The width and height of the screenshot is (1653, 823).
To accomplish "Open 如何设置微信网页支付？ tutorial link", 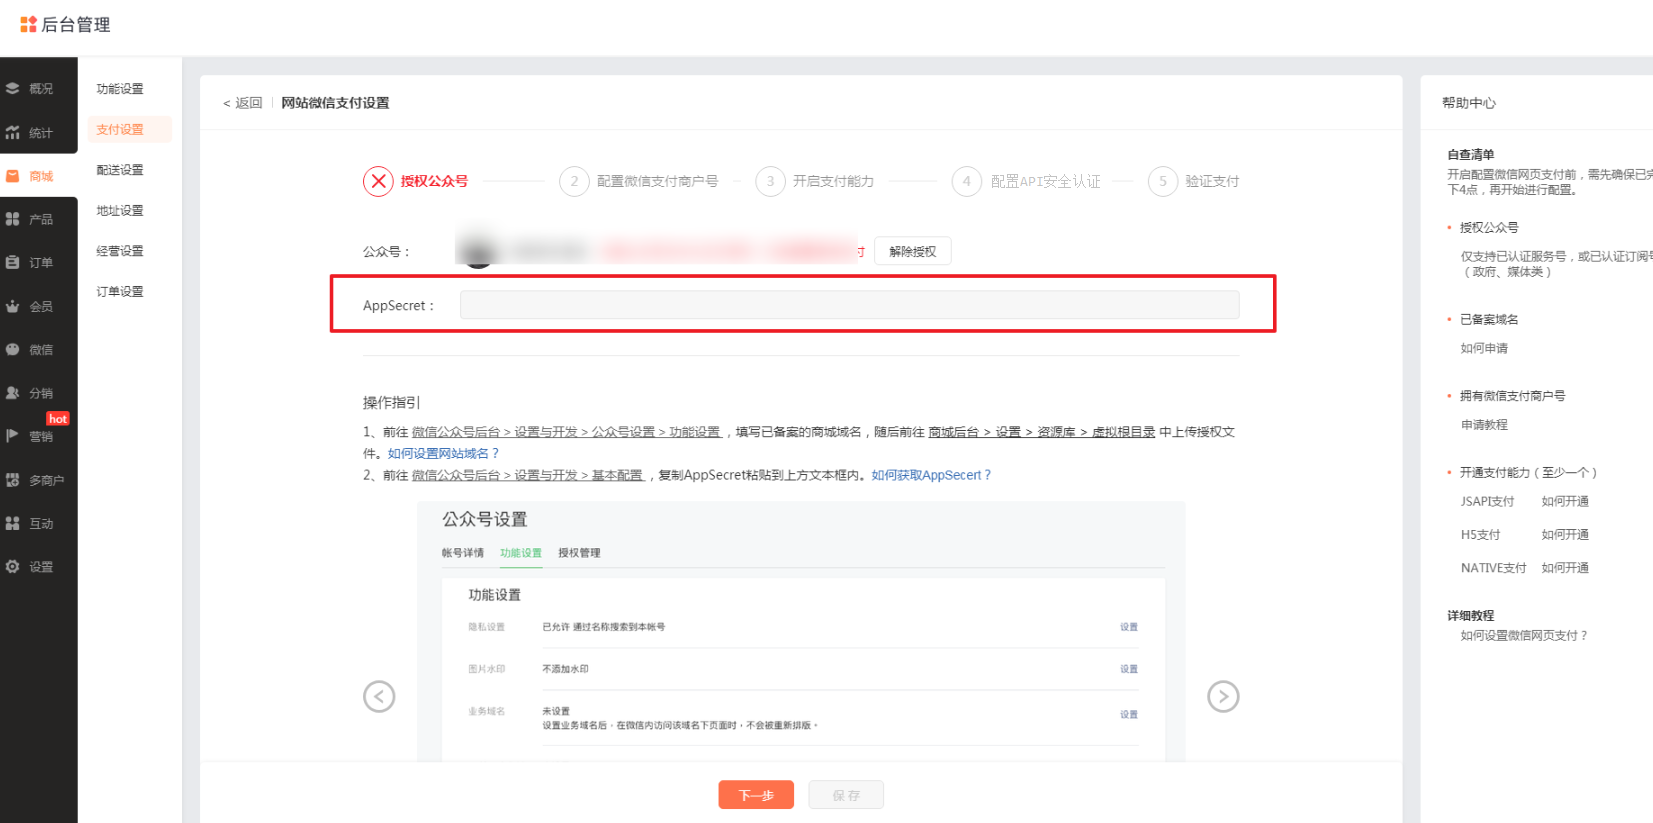I will 1524,635.
